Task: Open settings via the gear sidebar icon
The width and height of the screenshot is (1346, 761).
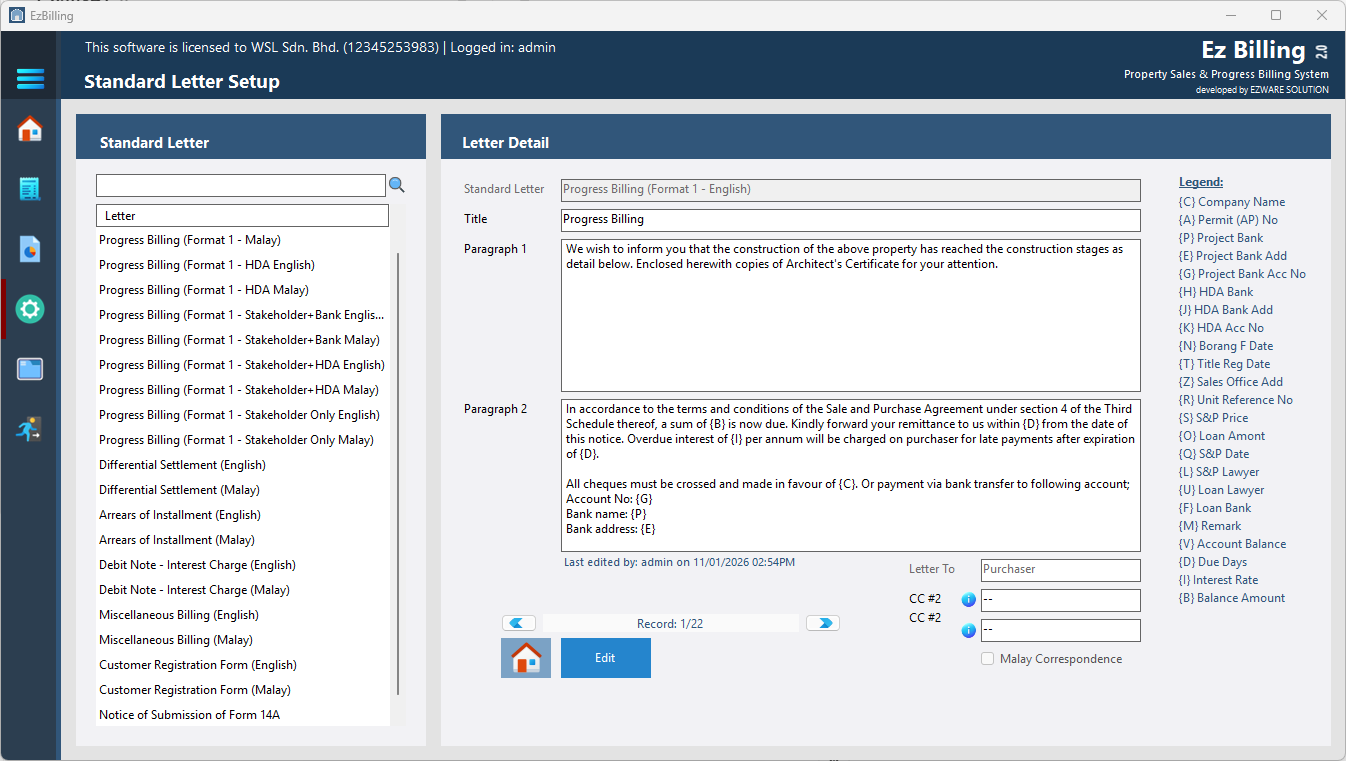Action: tap(30, 309)
